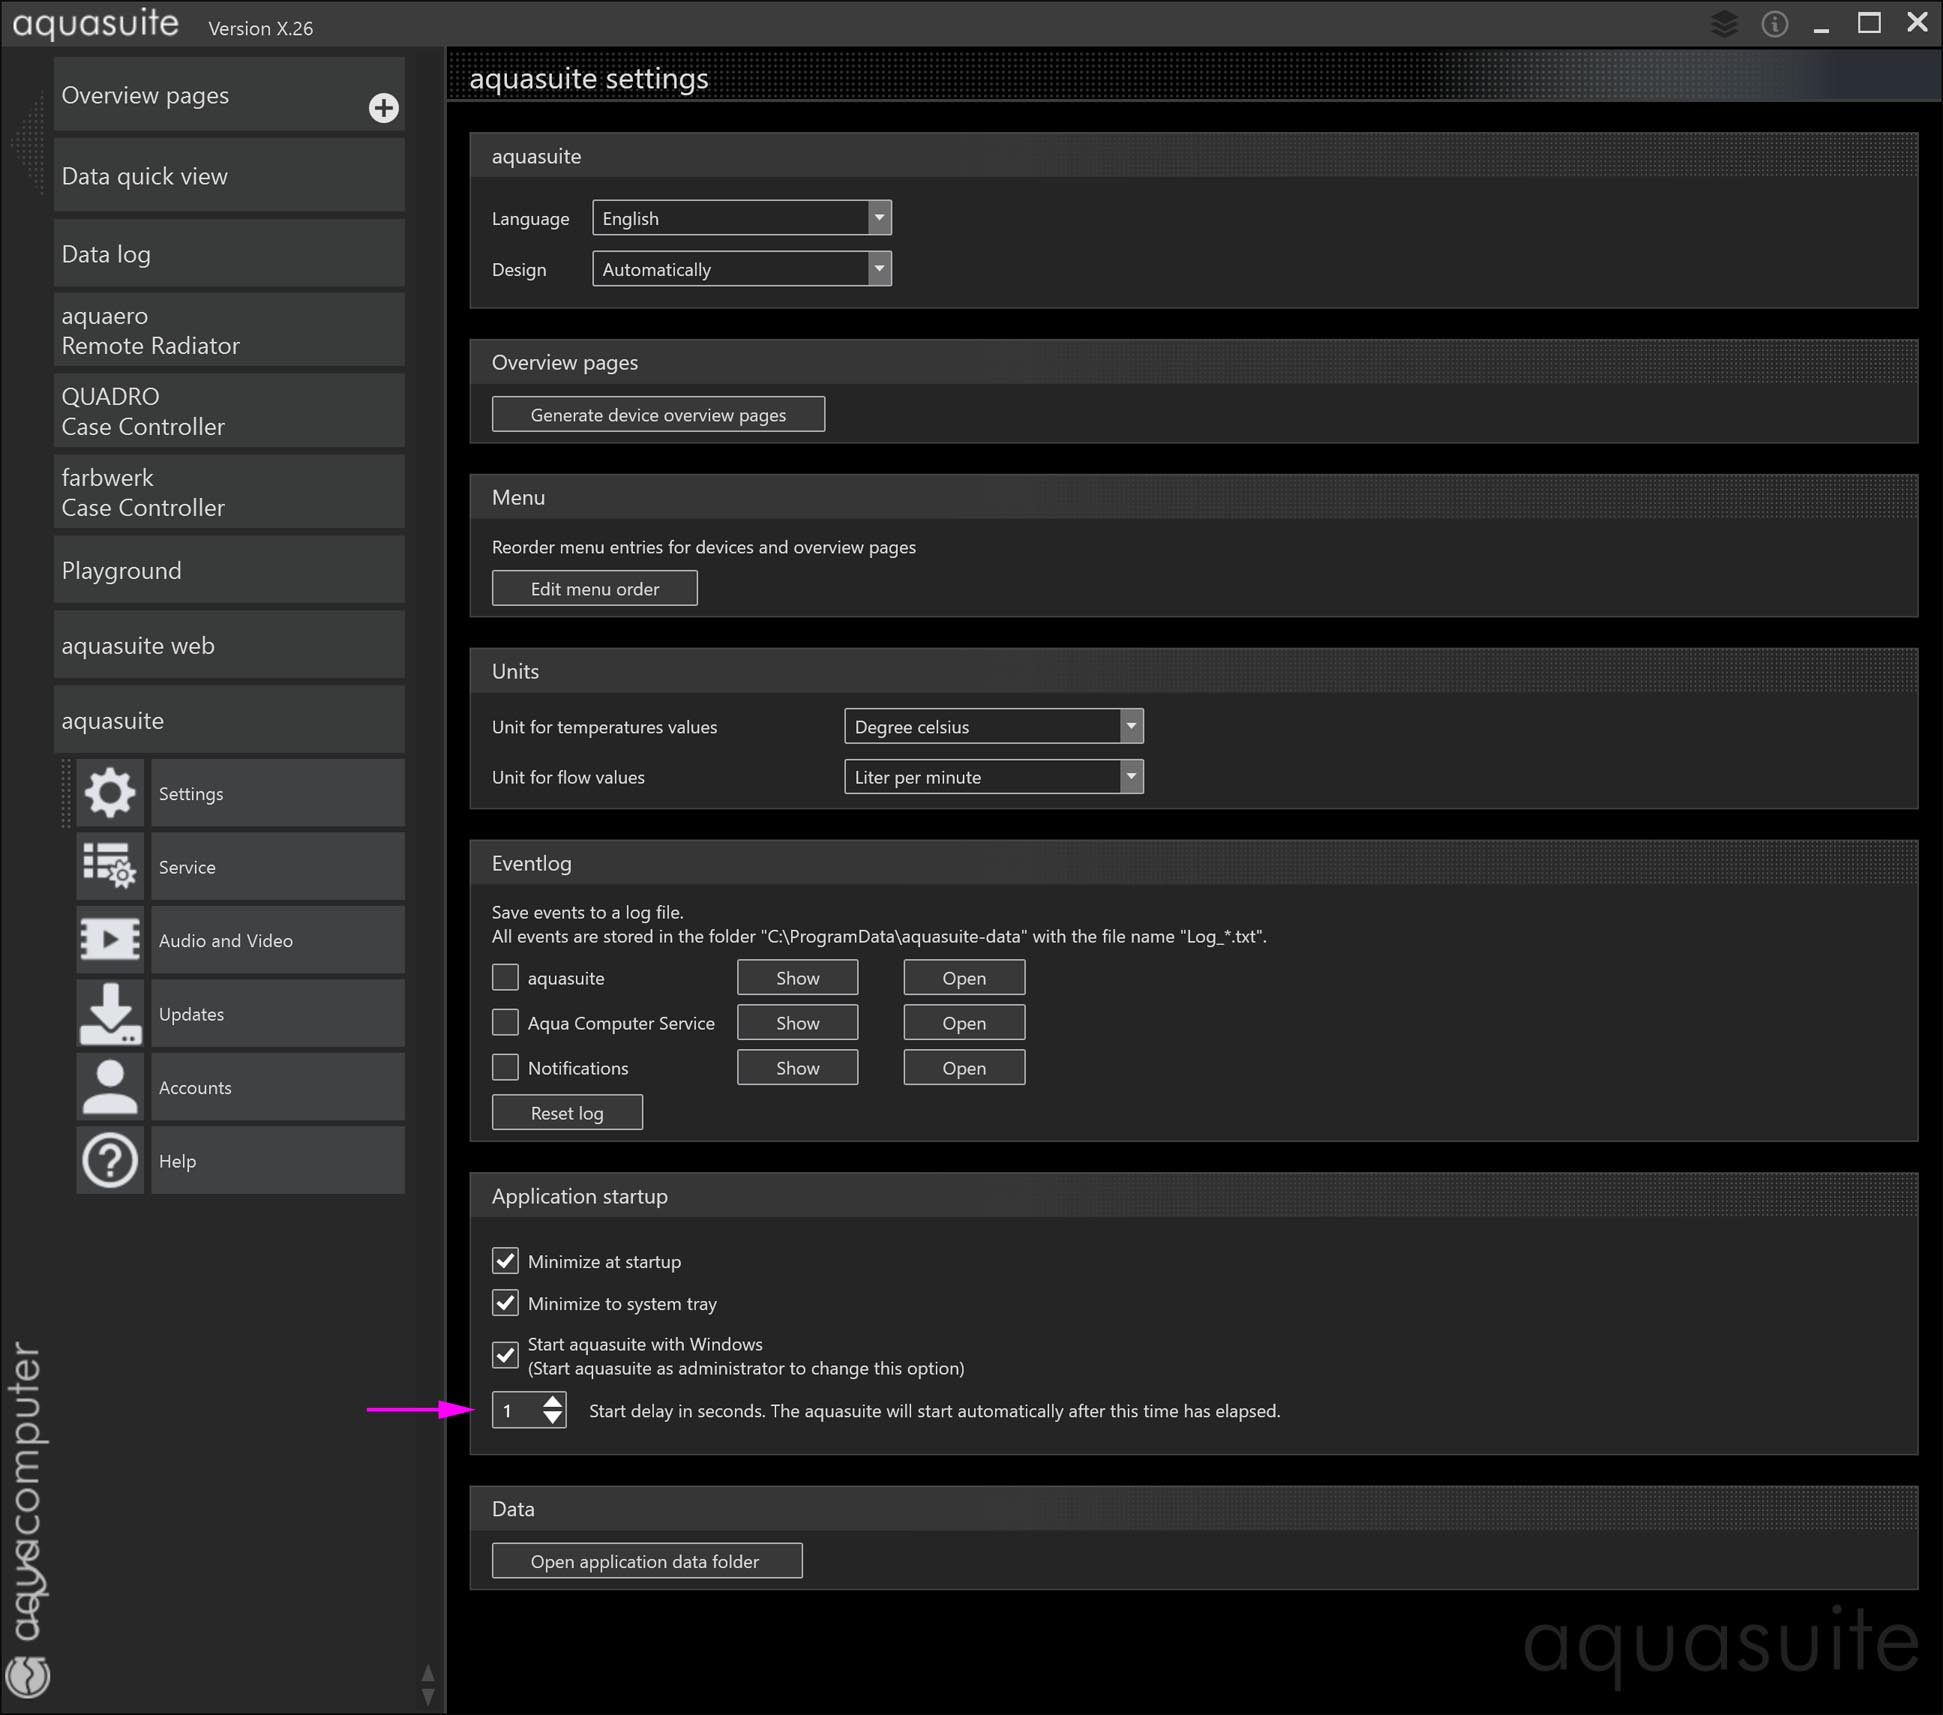Increase the start delay with the up arrow
Image resolution: width=1943 pixels, height=1715 pixels.
point(553,1402)
